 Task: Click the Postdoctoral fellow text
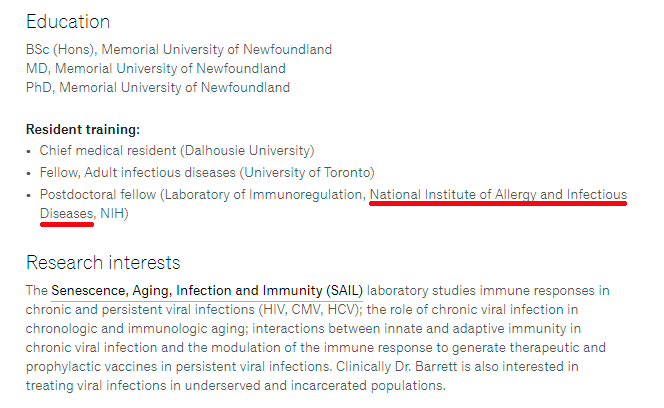point(98,194)
